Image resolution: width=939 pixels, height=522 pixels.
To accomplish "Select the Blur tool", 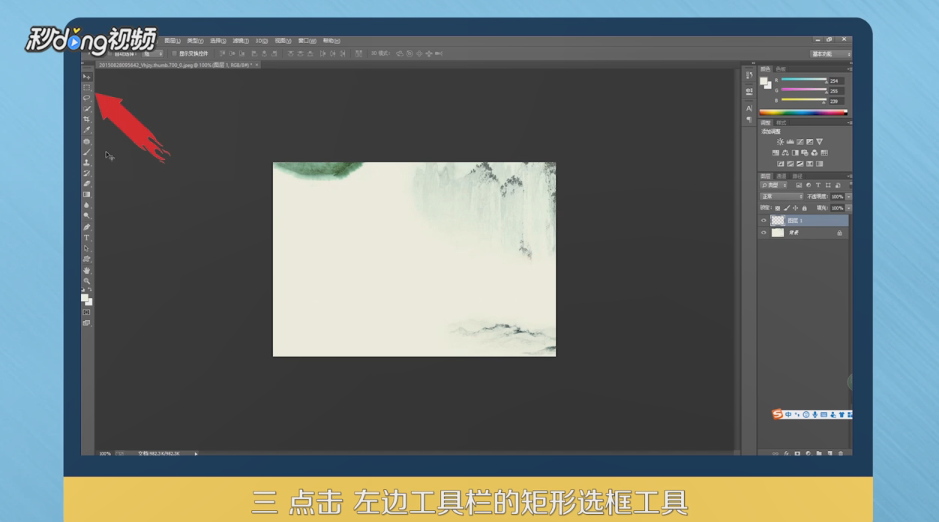I will (x=87, y=205).
